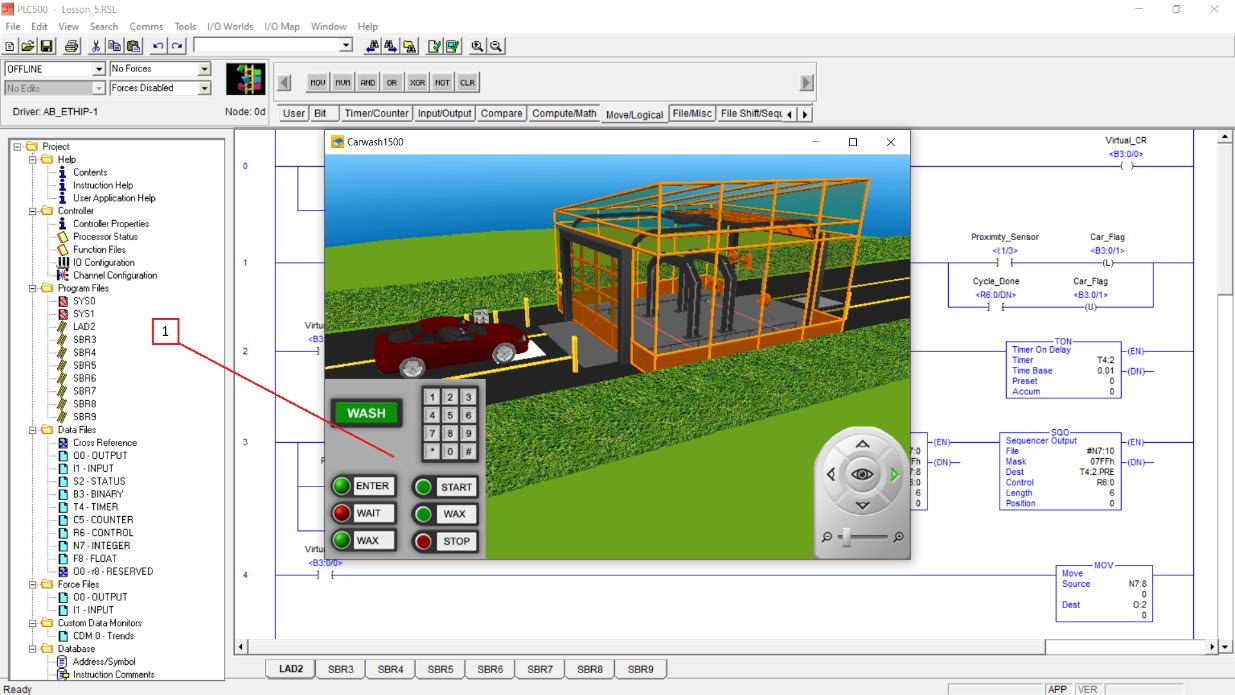1235x695 pixels.
Task: Rotate Carwash camera left with left arrow
Action: pyautogui.click(x=830, y=475)
